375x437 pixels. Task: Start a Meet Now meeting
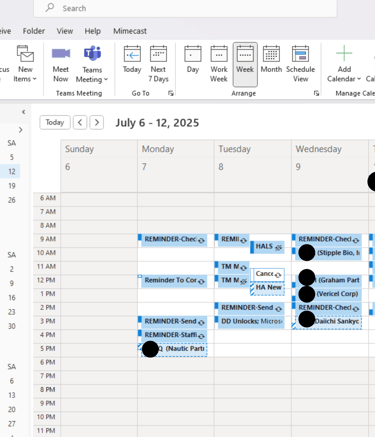(60, 64)
